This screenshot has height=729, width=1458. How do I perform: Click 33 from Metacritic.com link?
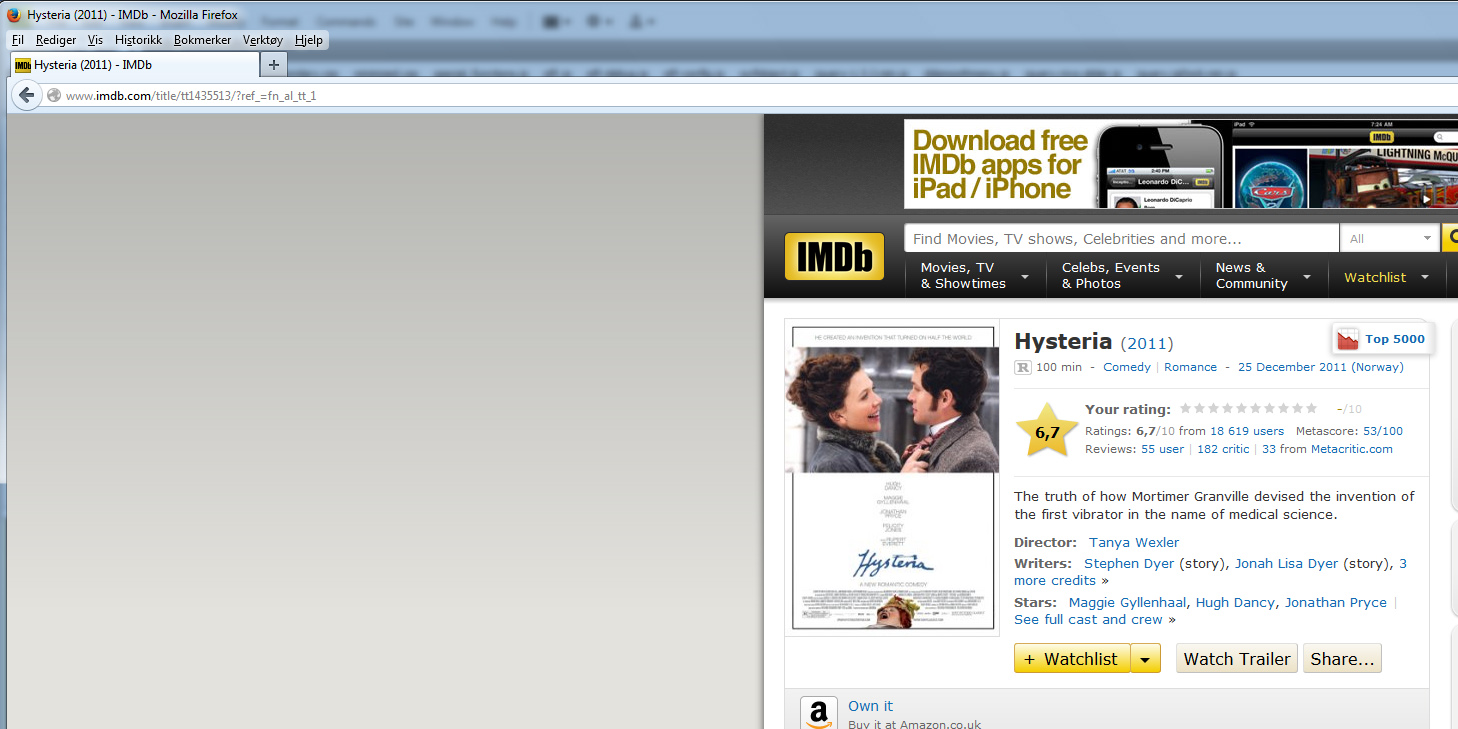coord(1327,449)
